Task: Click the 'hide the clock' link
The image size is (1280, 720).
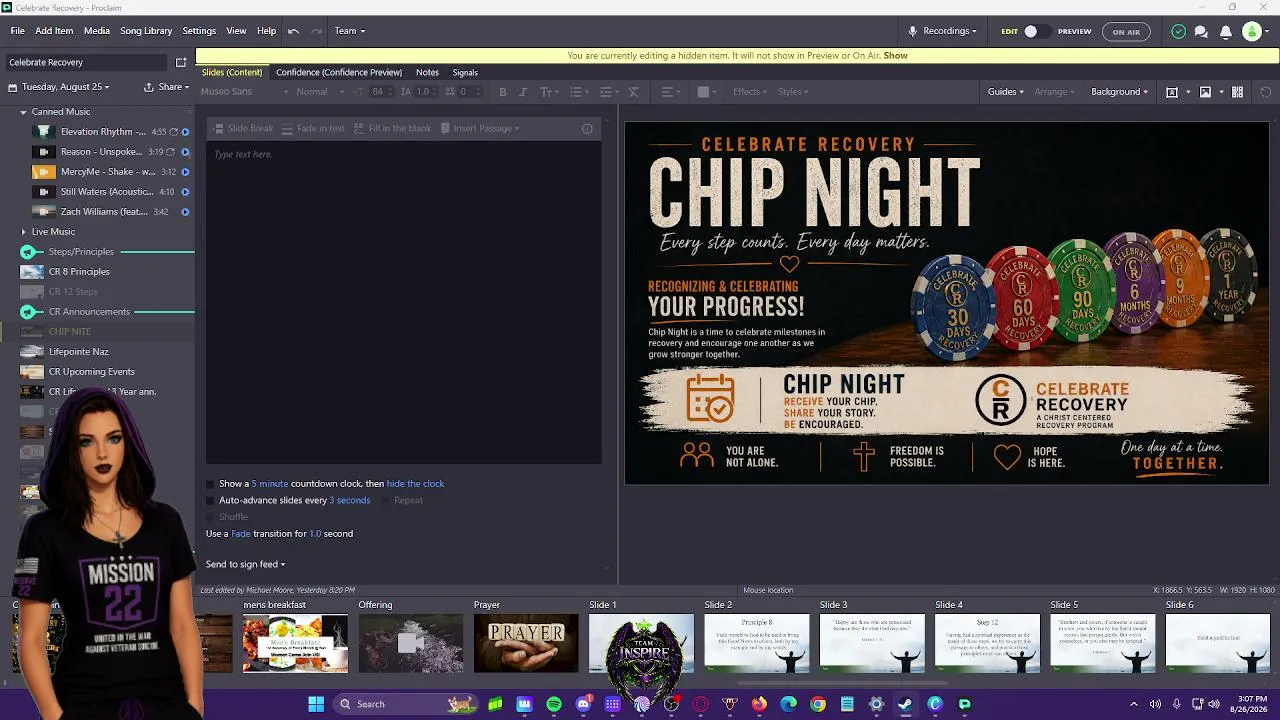Action: [x=415, y=484]
